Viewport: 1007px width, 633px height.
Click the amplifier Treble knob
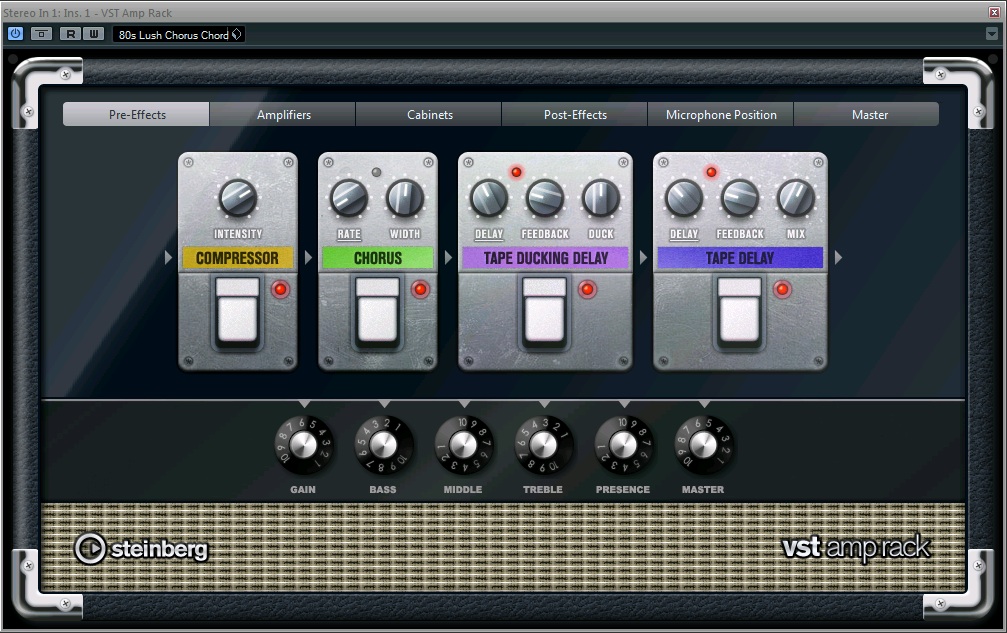click(543, 445)
